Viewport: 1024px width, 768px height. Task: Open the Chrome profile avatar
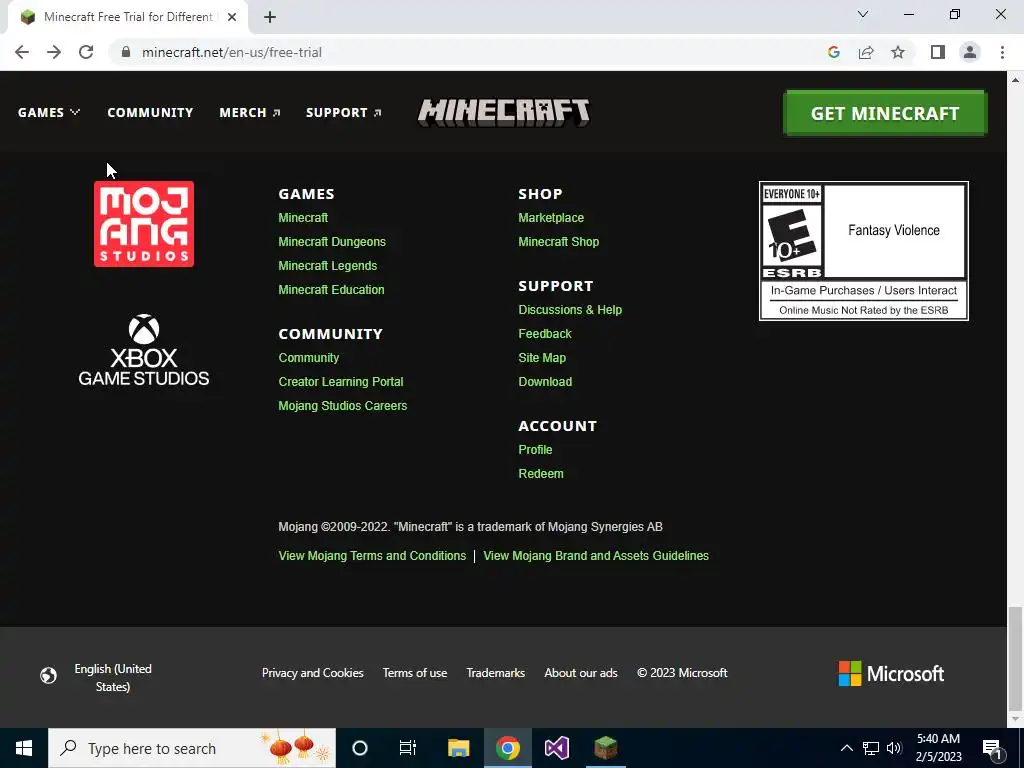coord(970,52)
